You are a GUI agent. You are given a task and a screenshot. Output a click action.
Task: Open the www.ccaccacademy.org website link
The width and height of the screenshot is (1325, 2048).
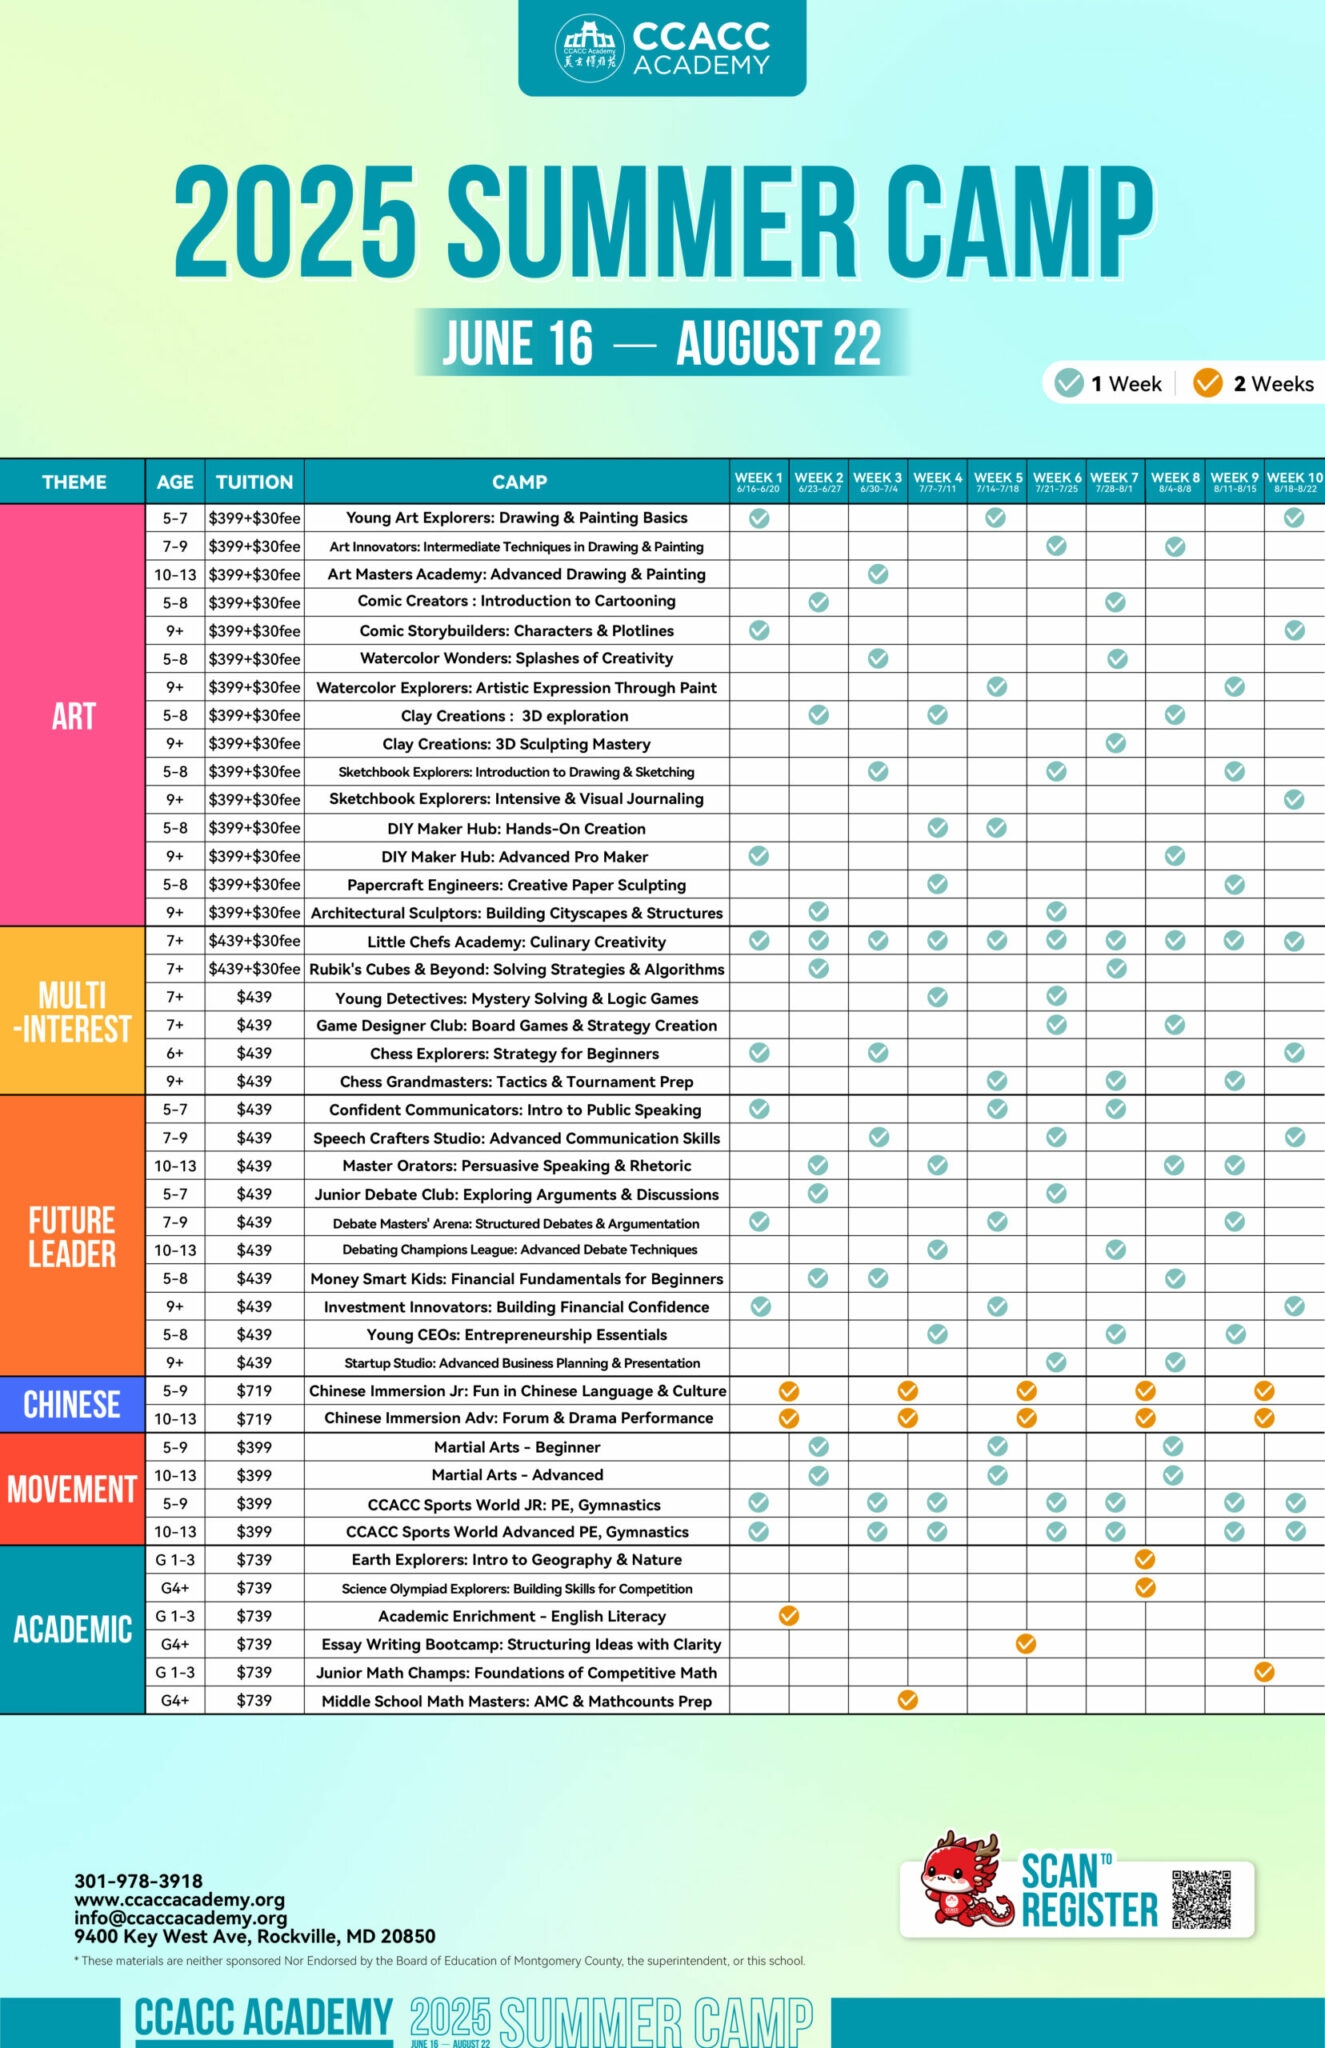[180, 1899]
